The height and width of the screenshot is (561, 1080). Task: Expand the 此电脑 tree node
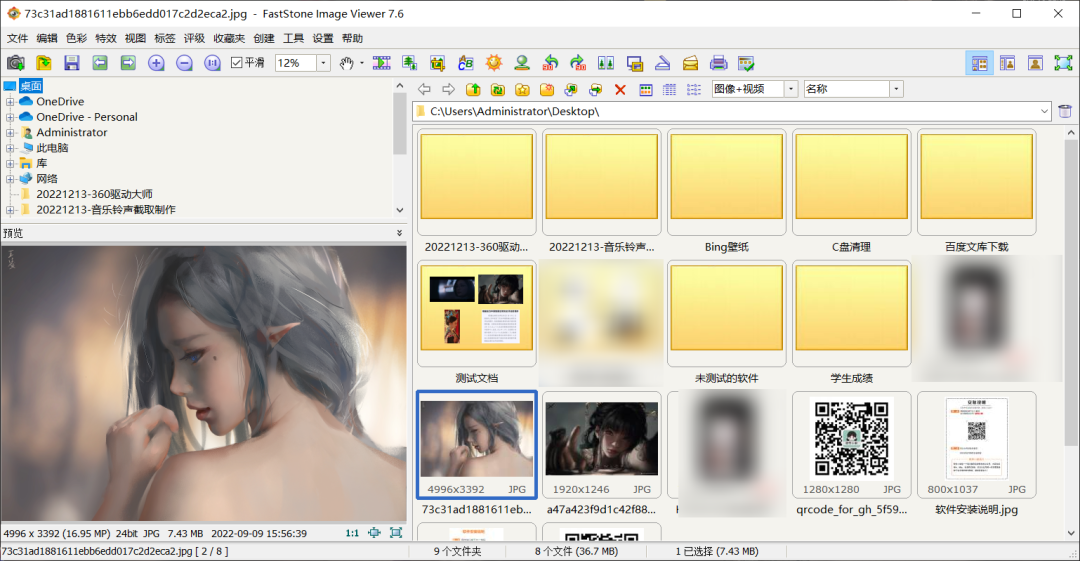[x=10, y=148]
